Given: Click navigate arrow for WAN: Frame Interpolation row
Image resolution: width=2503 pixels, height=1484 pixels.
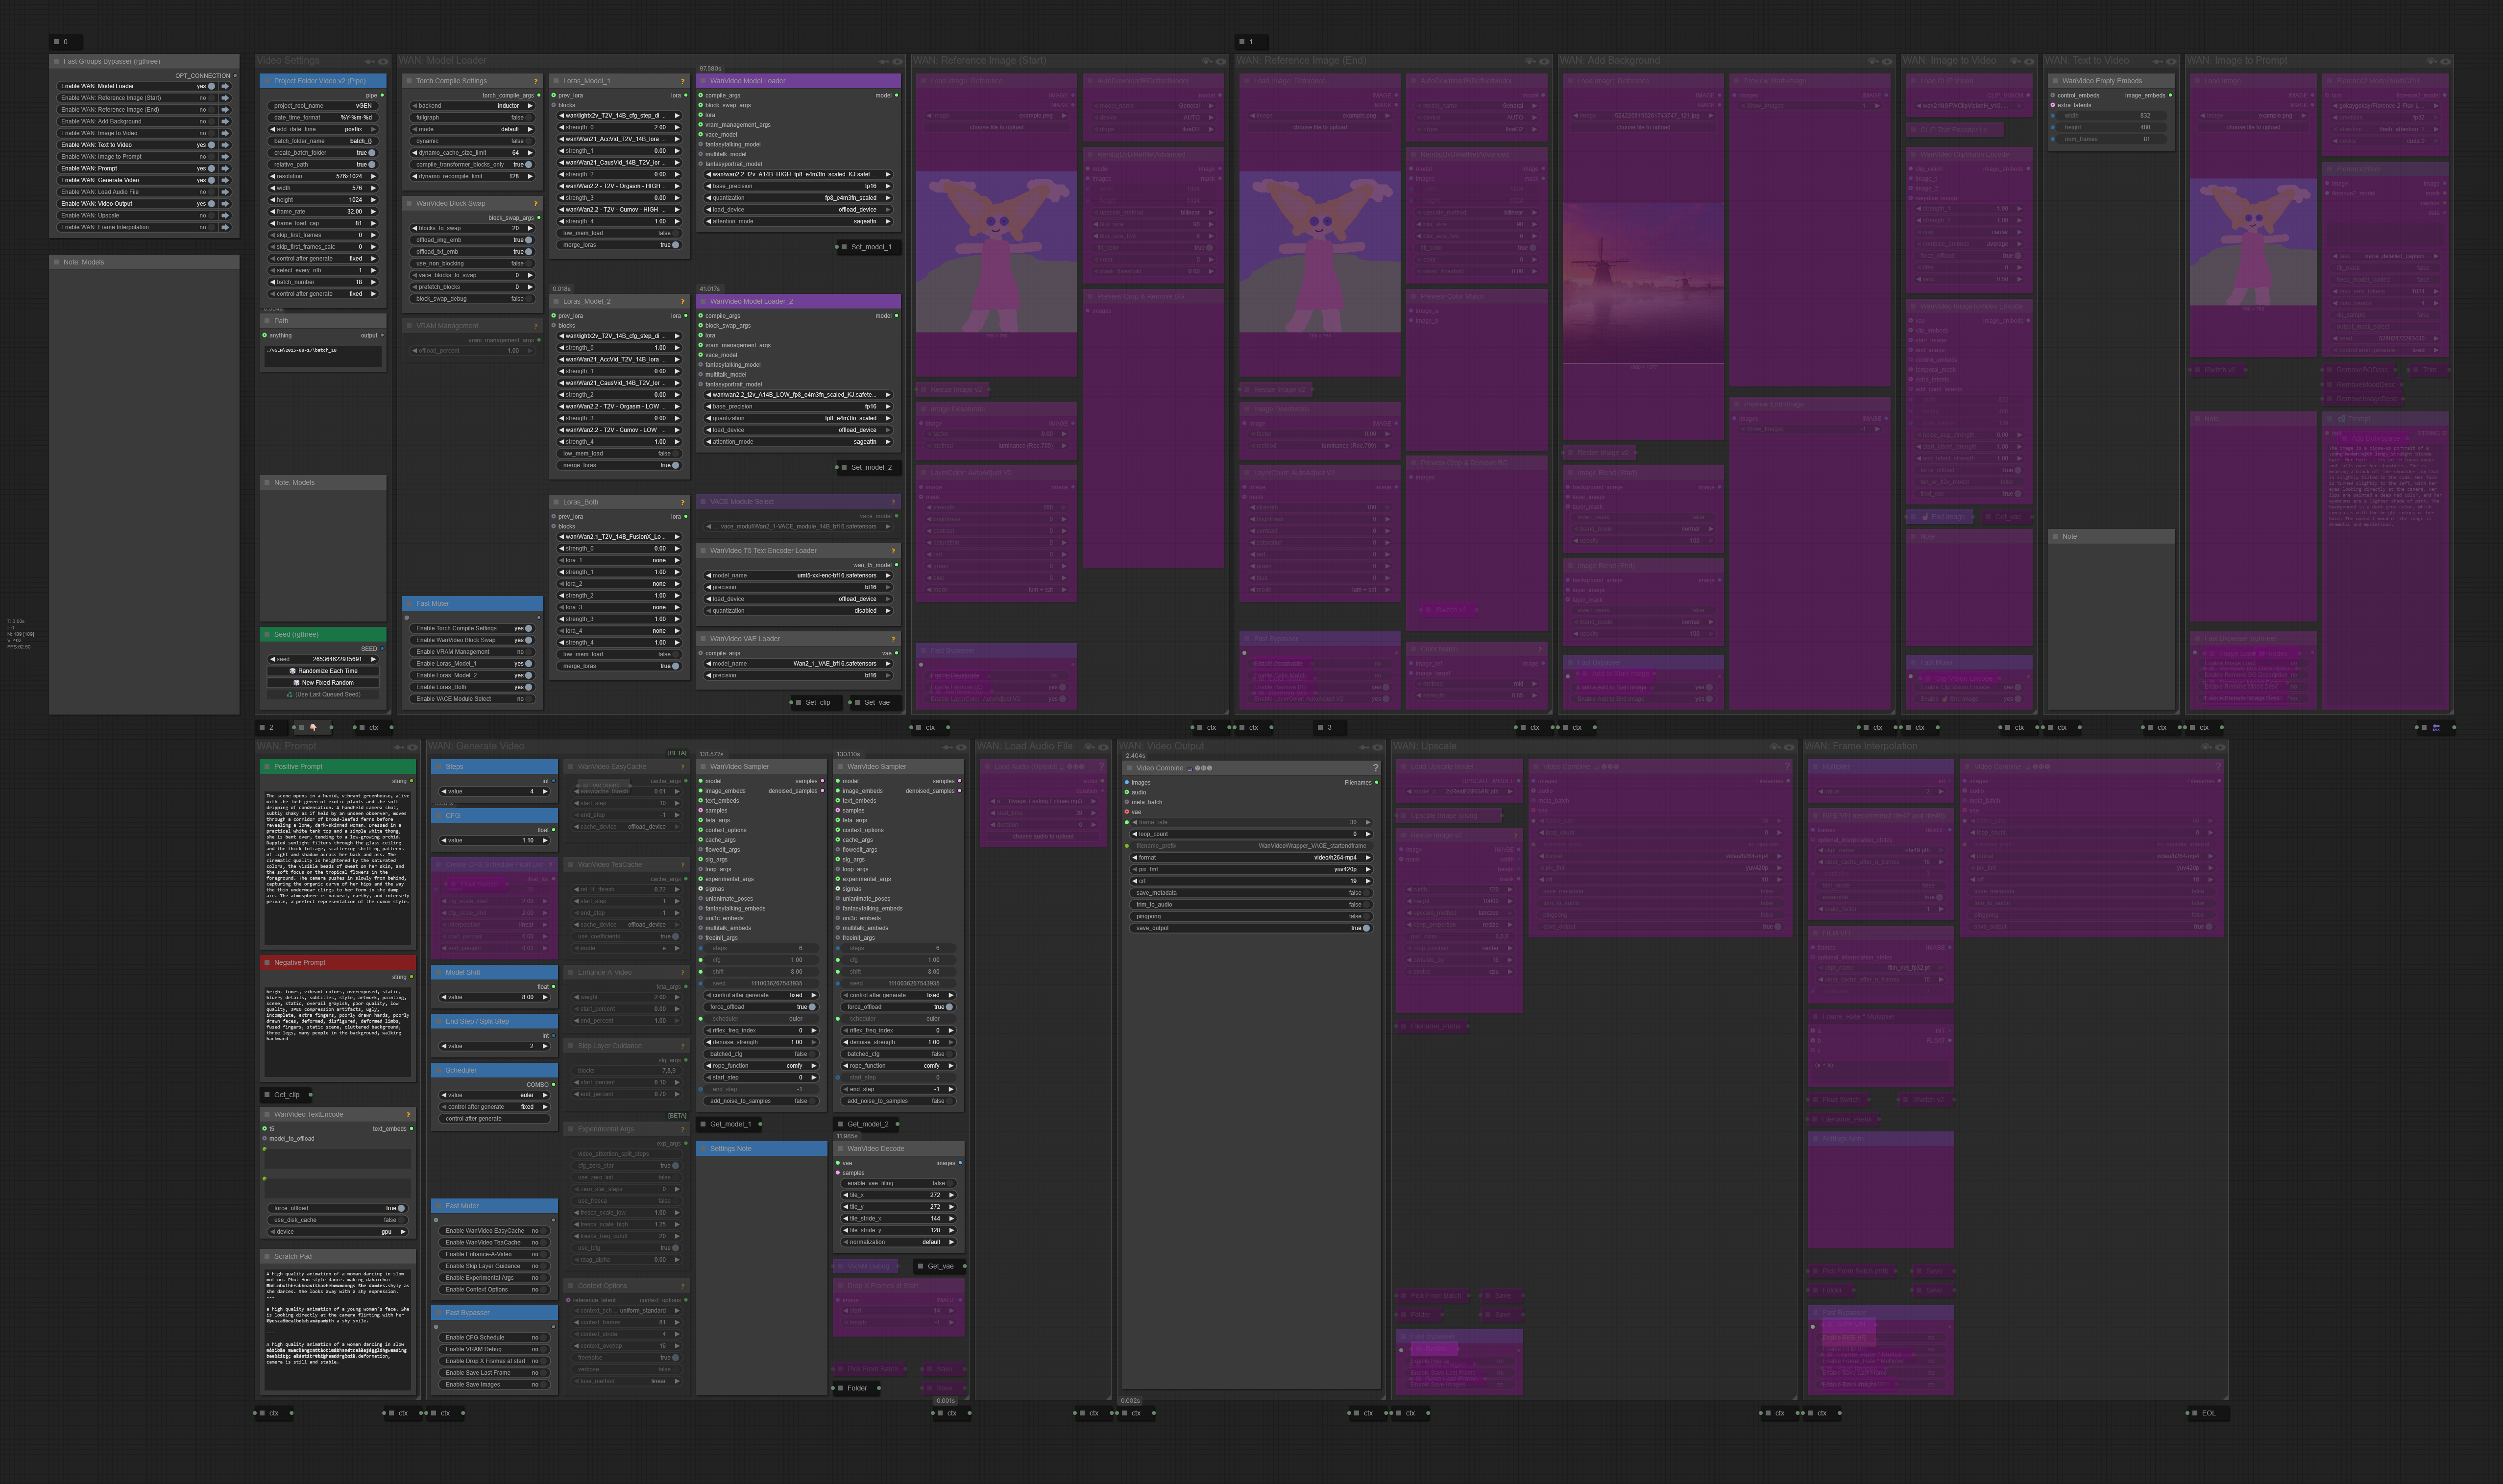Looking at the screenshot, I should tap(226, 227).
